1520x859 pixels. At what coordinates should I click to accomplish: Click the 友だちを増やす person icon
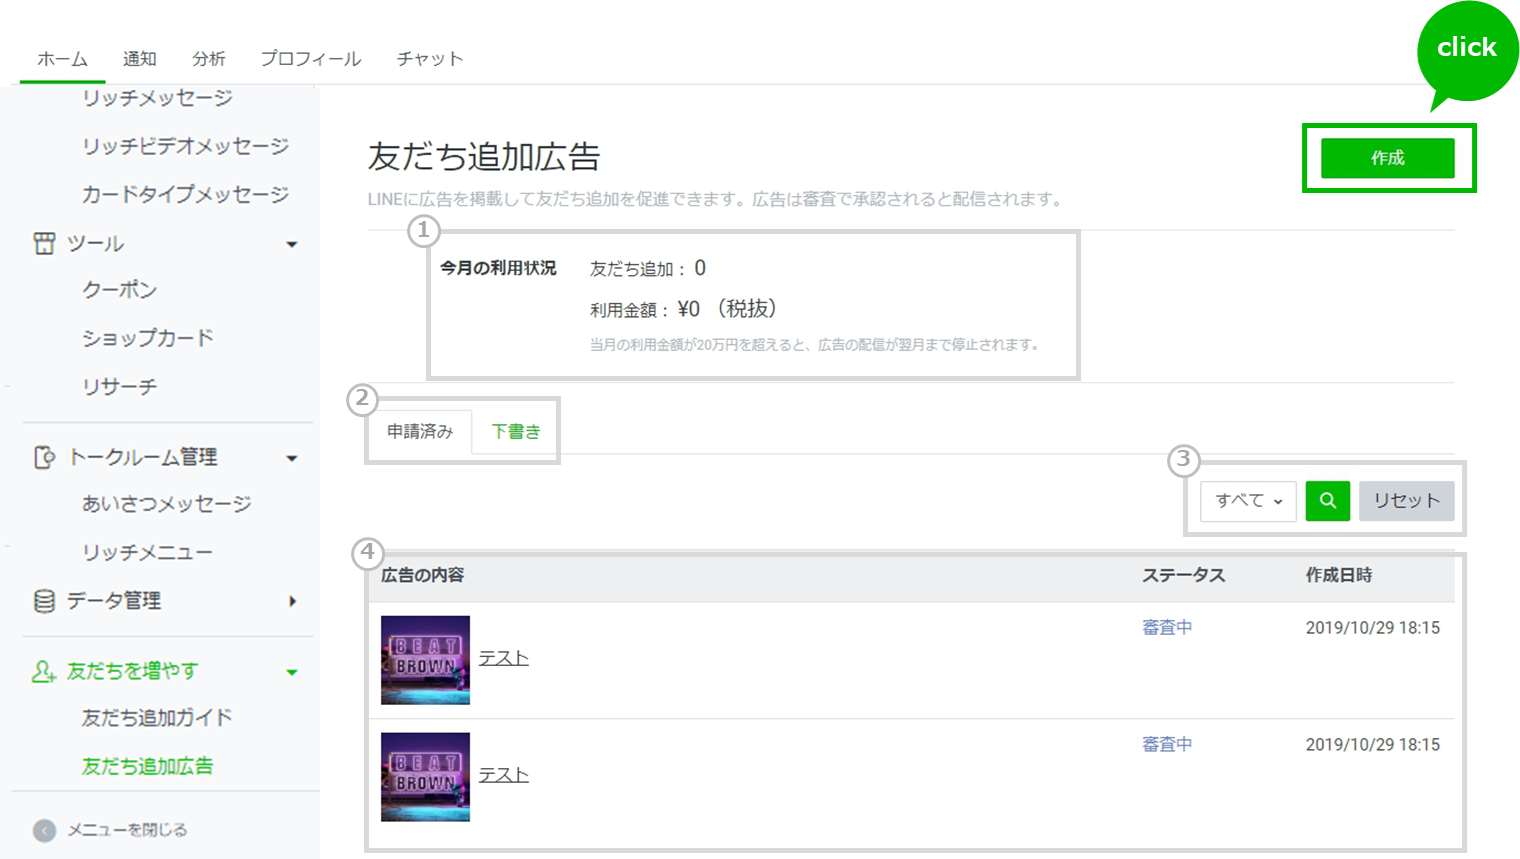click(45, 671)
